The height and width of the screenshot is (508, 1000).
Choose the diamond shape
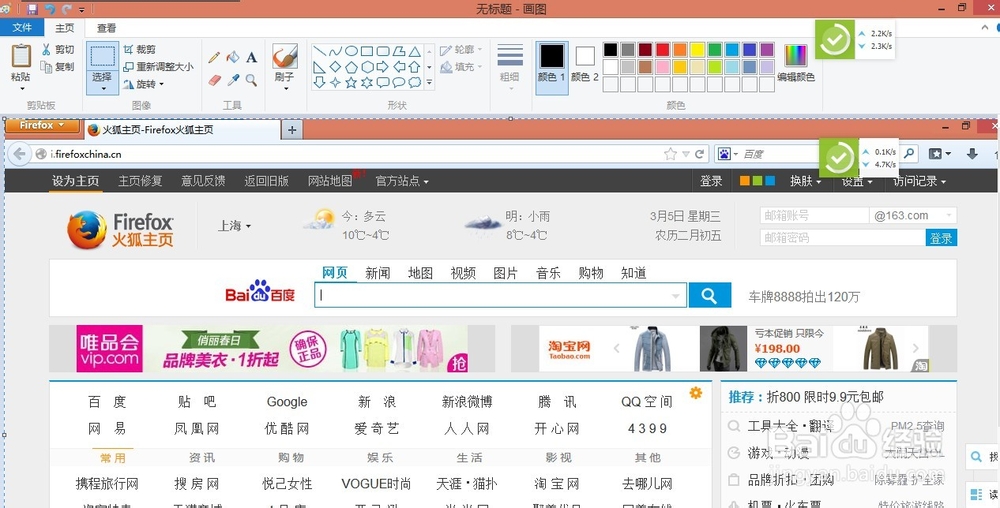[335, 66]
